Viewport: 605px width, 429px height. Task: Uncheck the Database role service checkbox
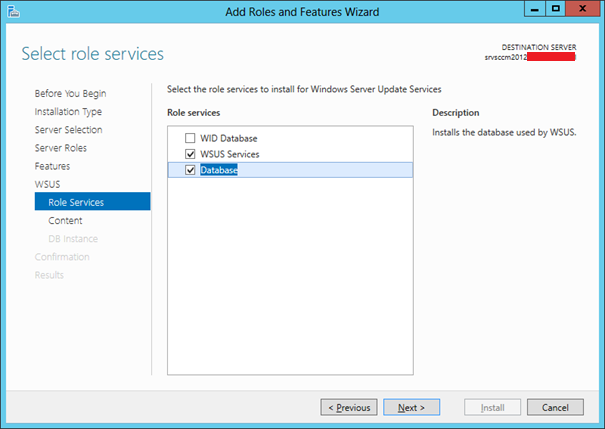pyautogui.click(x=190, y=170)
